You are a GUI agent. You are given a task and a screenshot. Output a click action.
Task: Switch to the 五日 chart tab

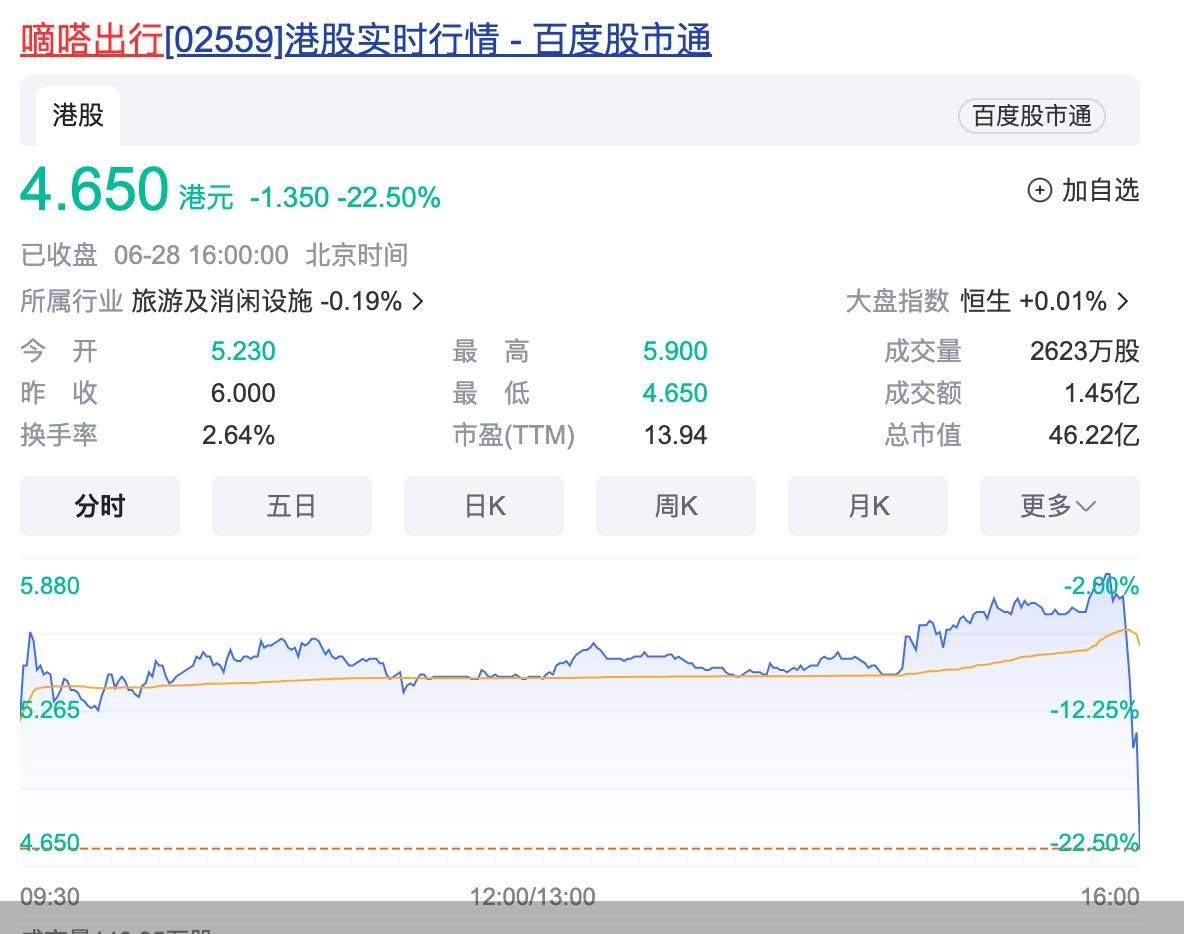point(291,506)
